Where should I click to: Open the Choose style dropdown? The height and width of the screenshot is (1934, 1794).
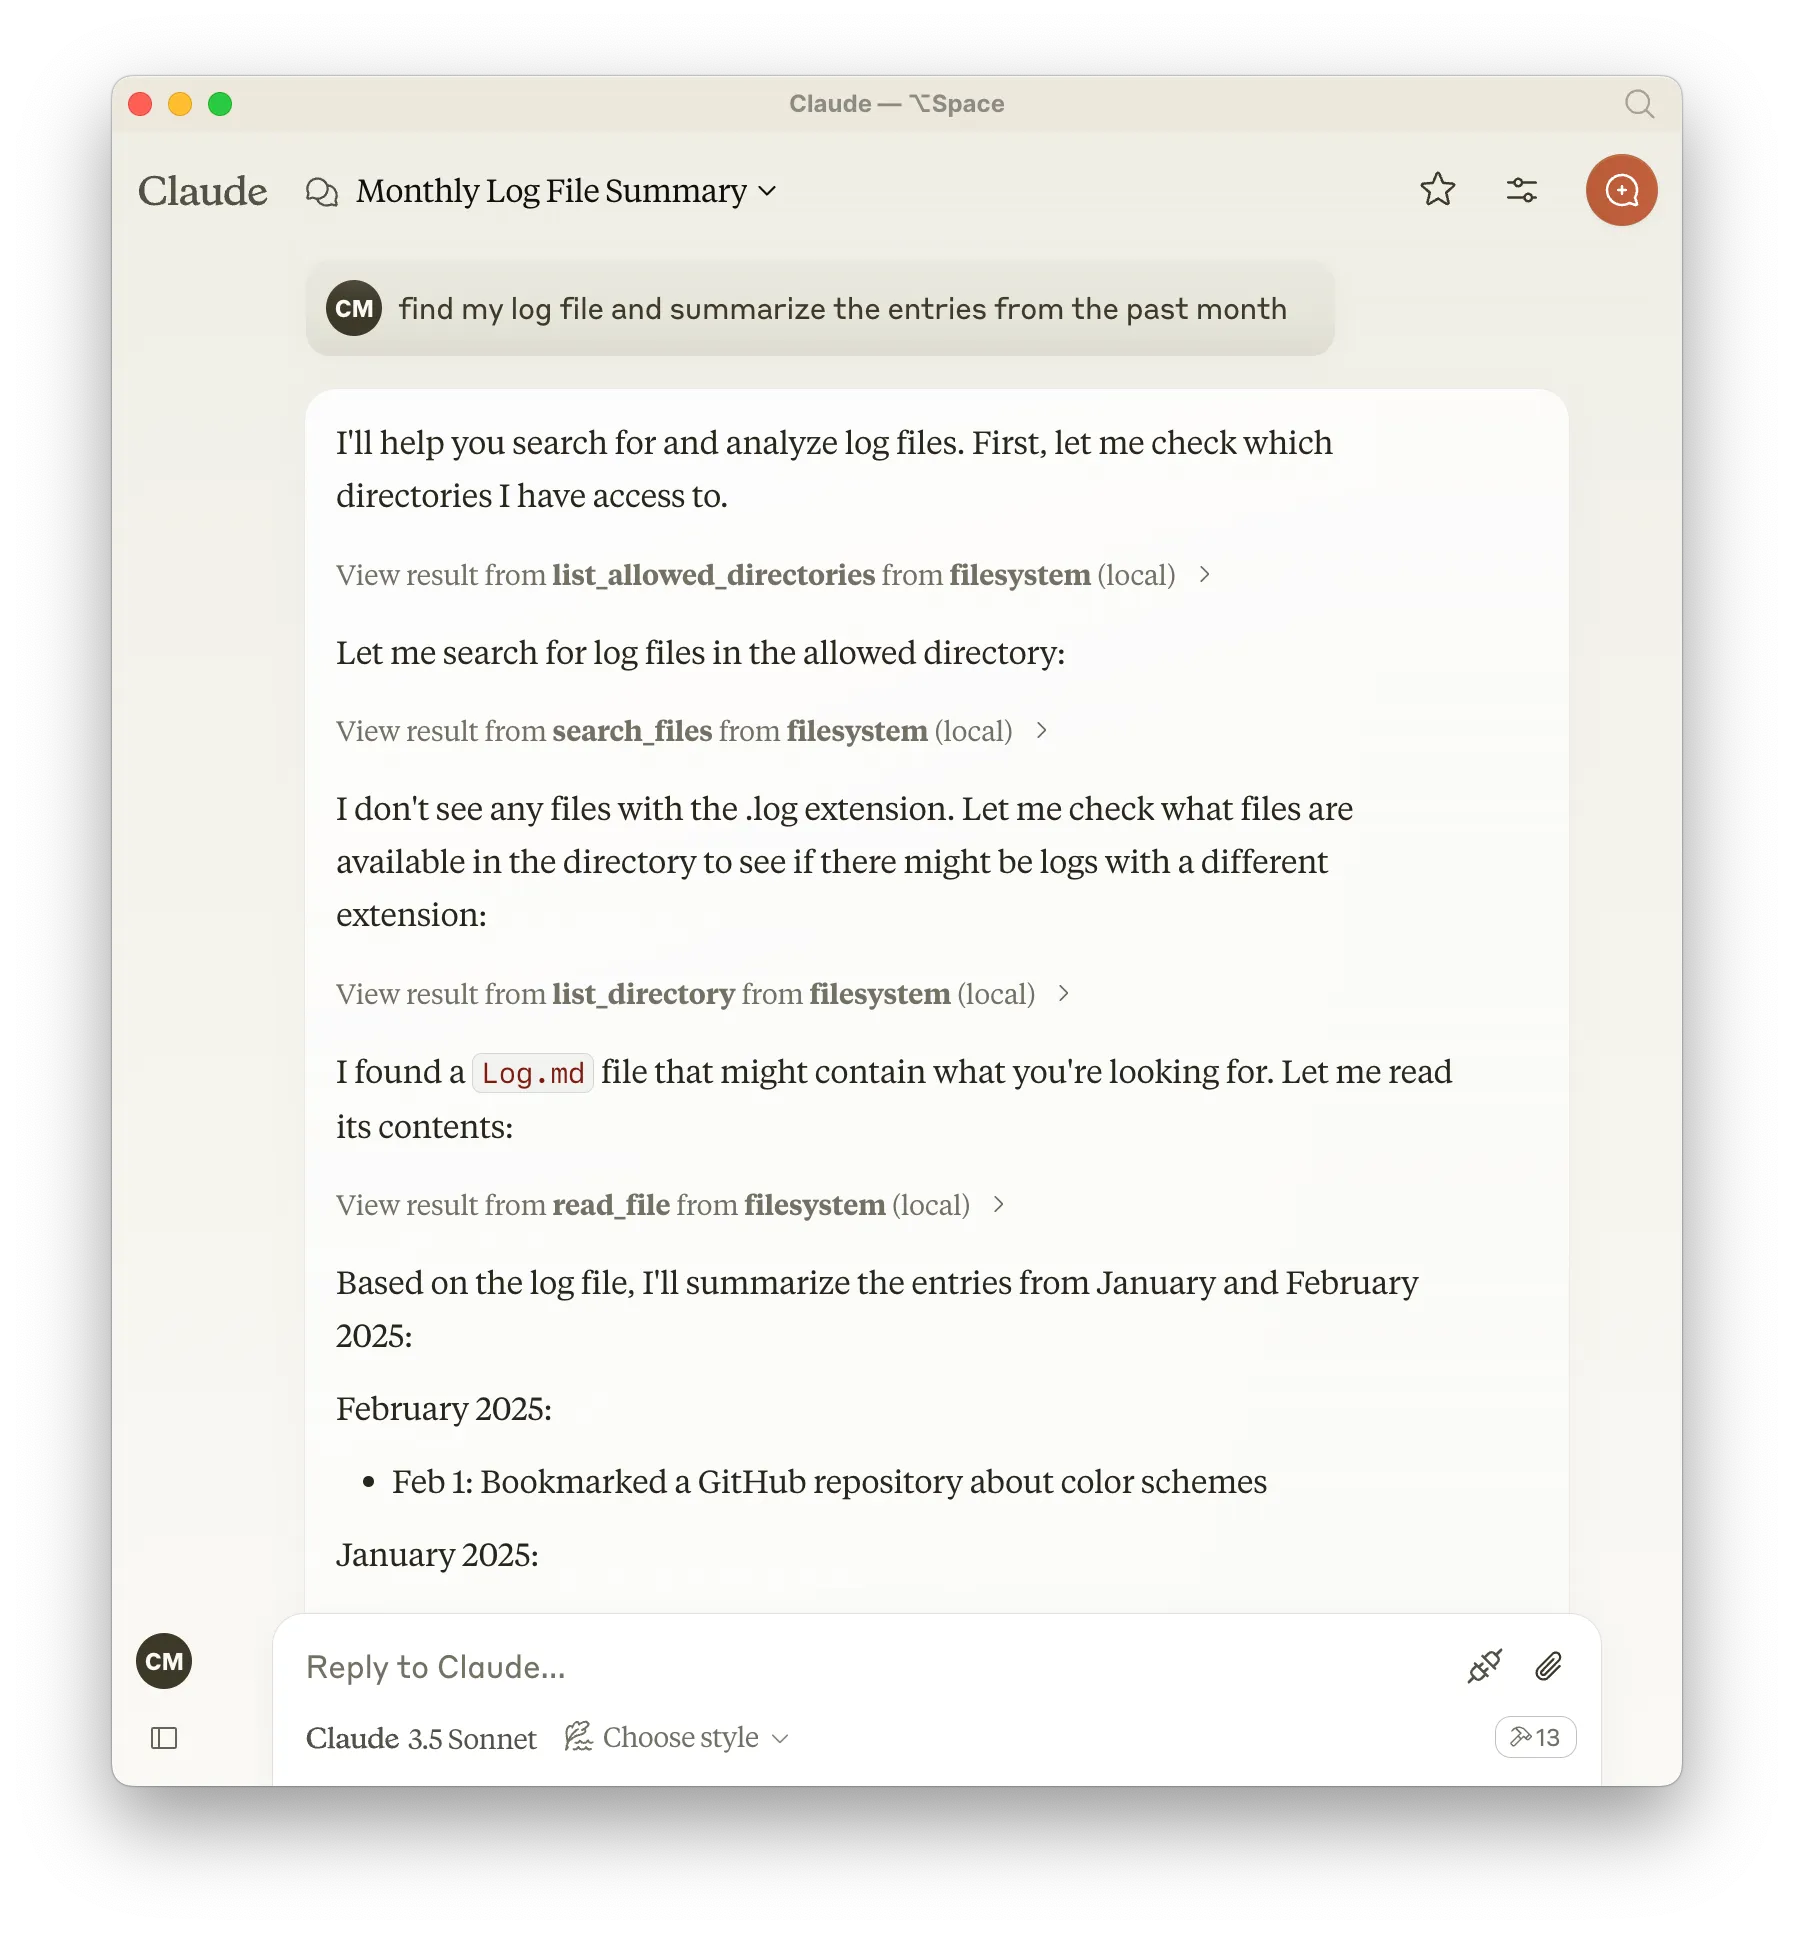(678, 1738)
